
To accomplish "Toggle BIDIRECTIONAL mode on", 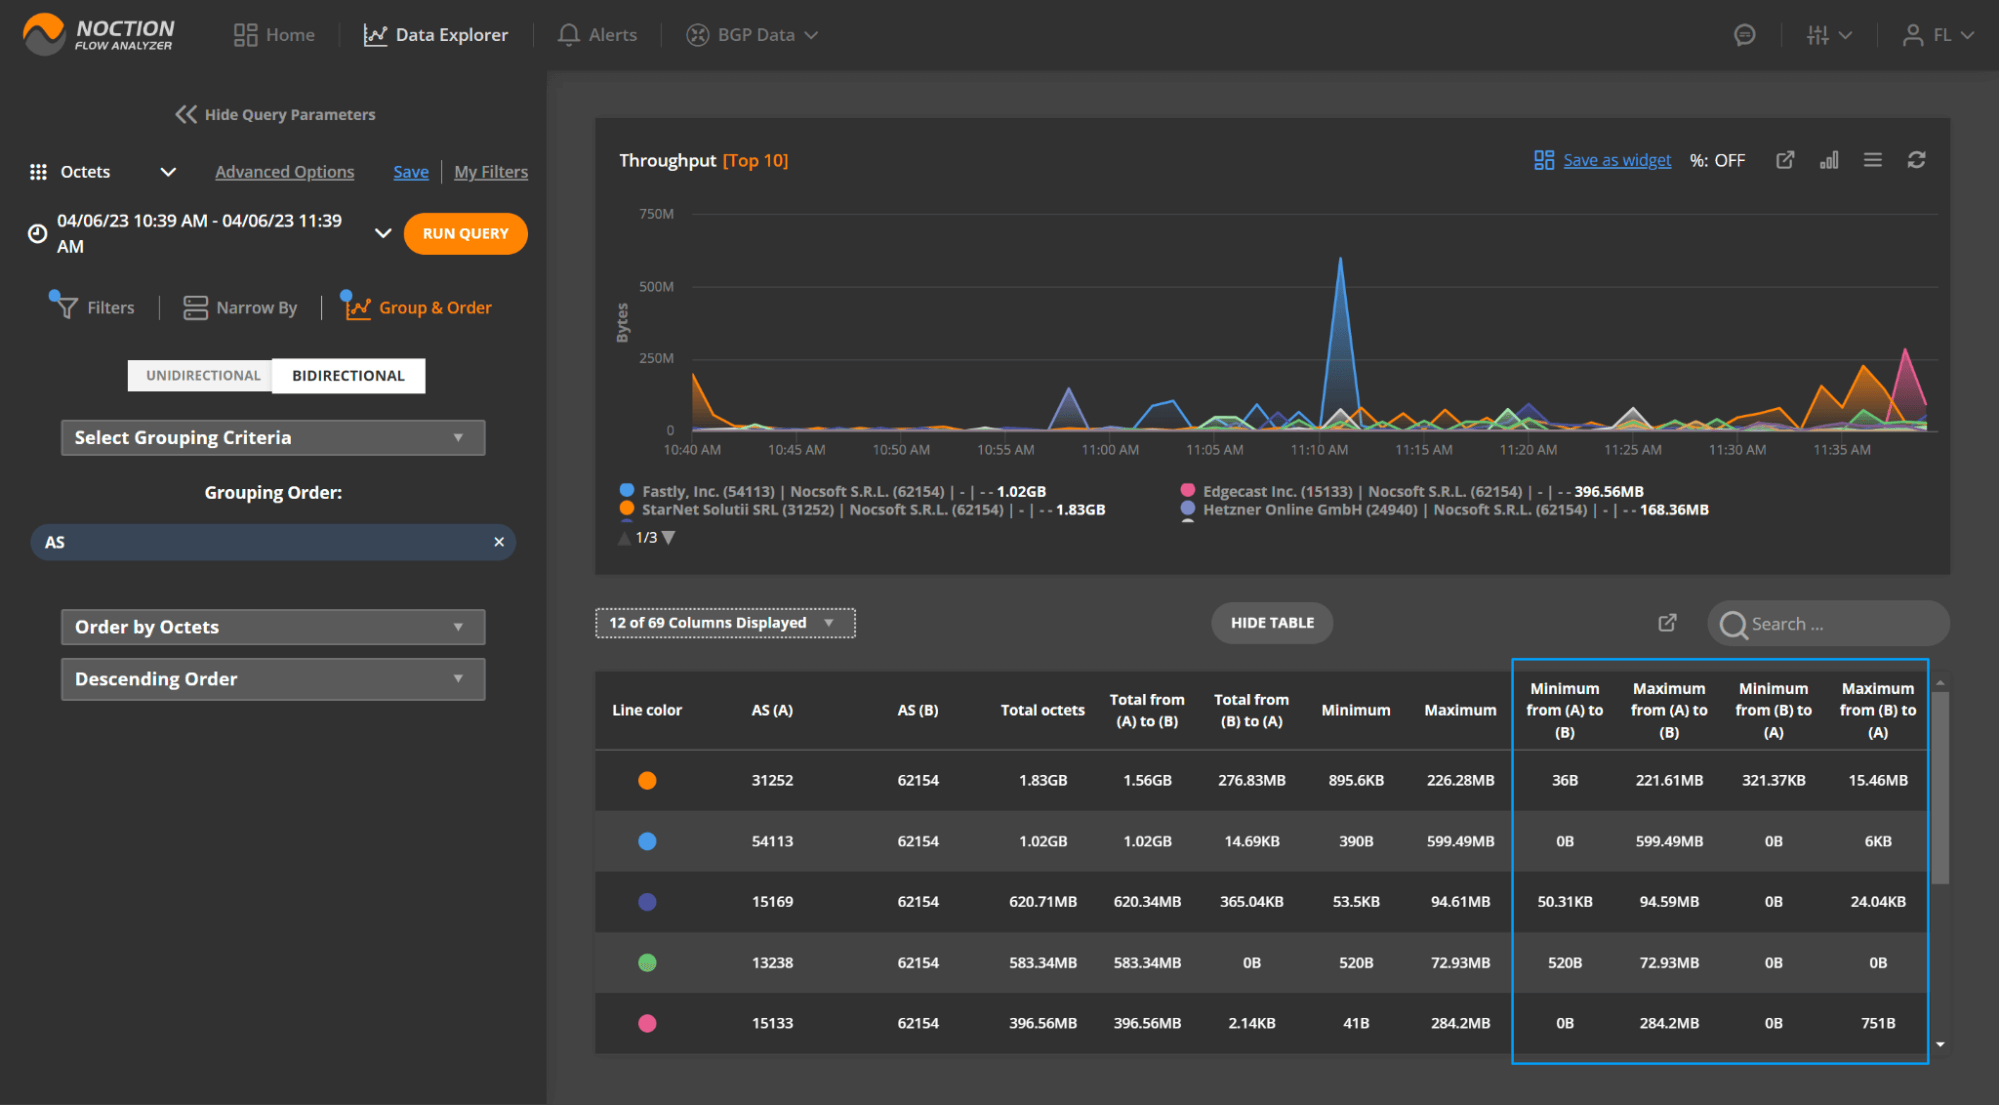I will click(x=347, y=374).
